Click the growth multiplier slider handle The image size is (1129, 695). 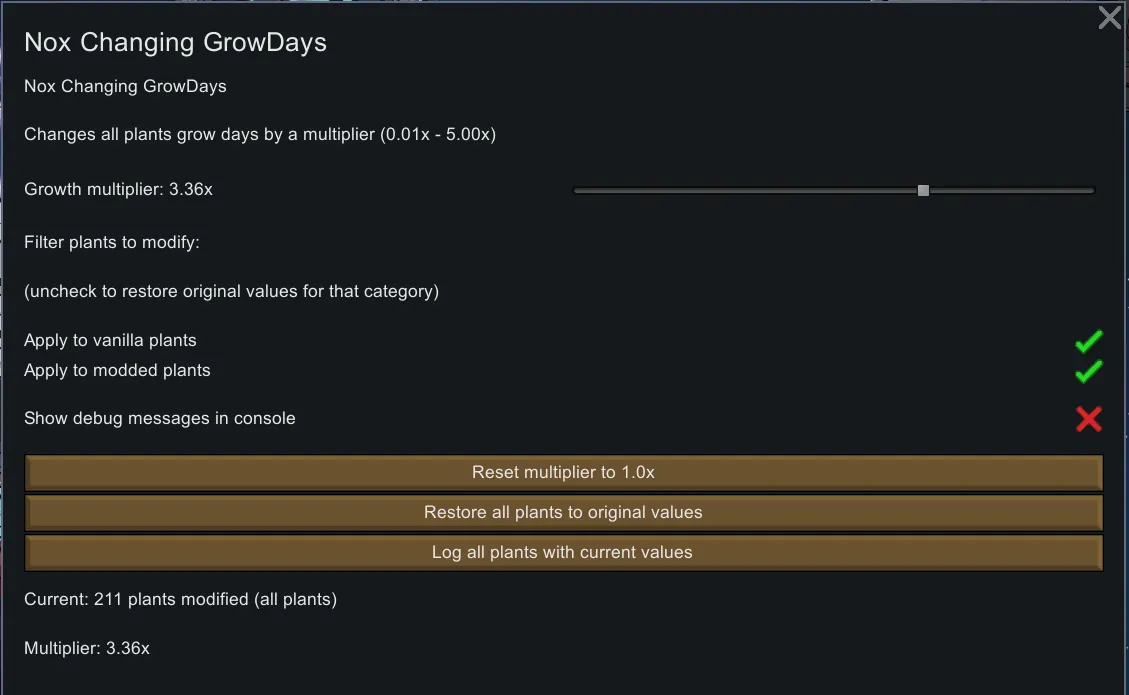[x=923, y=190]
